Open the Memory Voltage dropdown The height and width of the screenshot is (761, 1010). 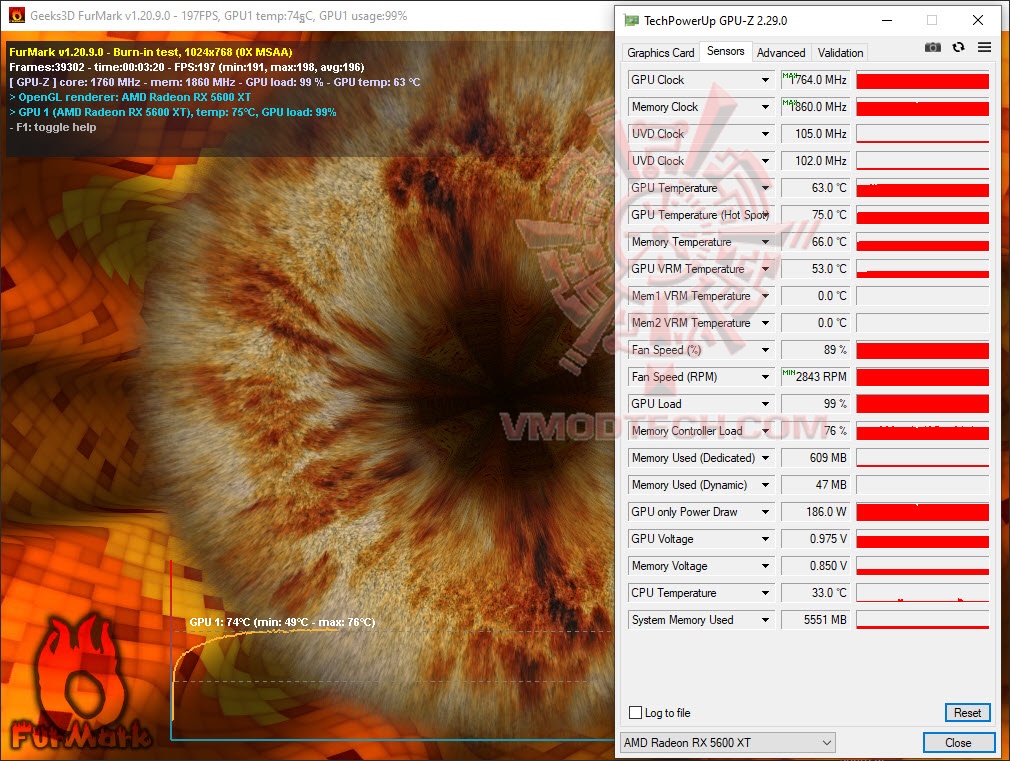[x=765, y=566]
